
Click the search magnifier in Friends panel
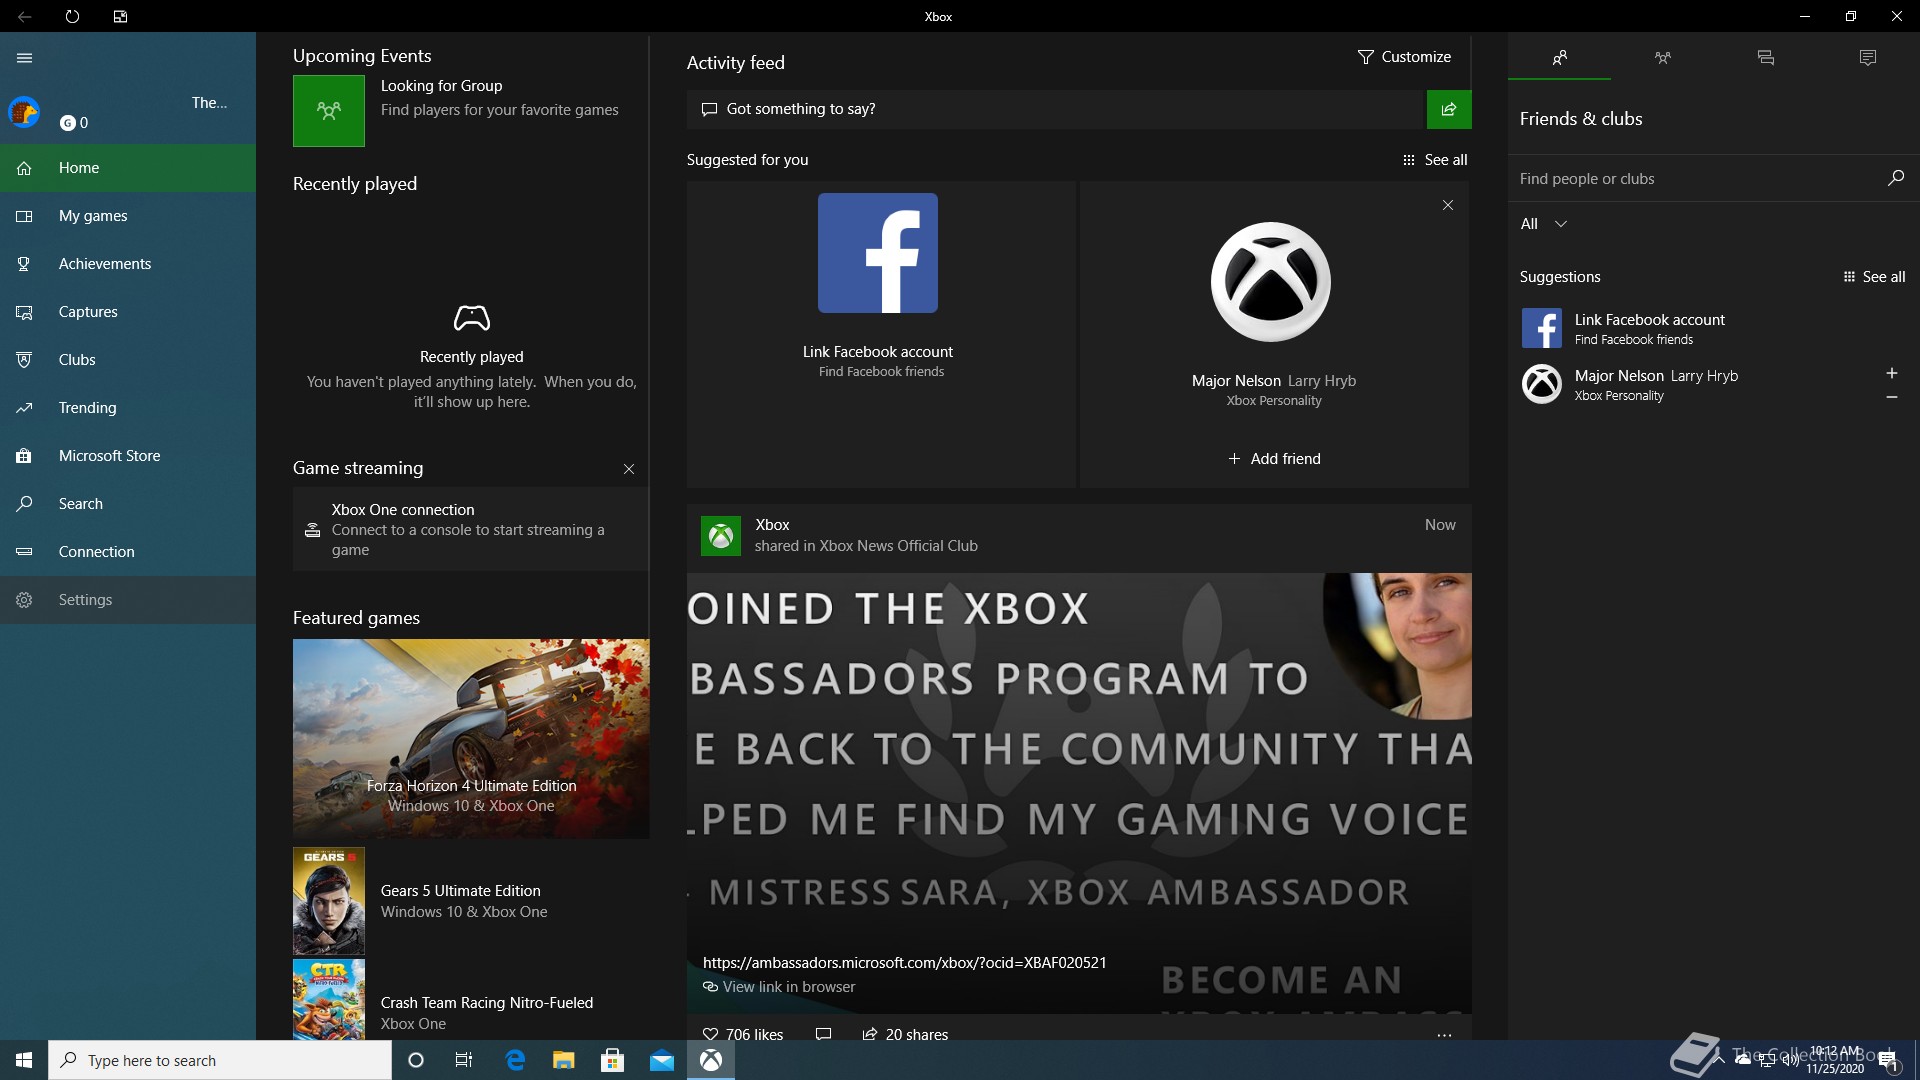click(1895, 178)
